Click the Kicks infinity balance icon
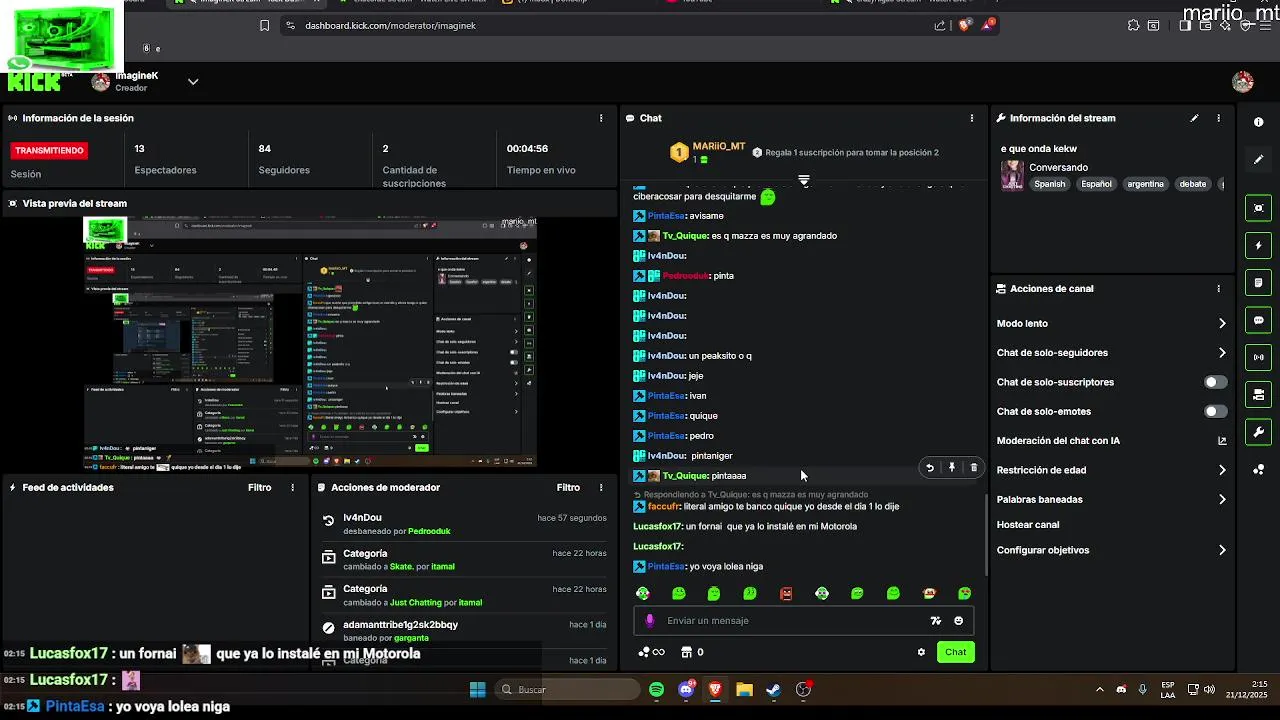1280x720 pixels. [651, 652]
